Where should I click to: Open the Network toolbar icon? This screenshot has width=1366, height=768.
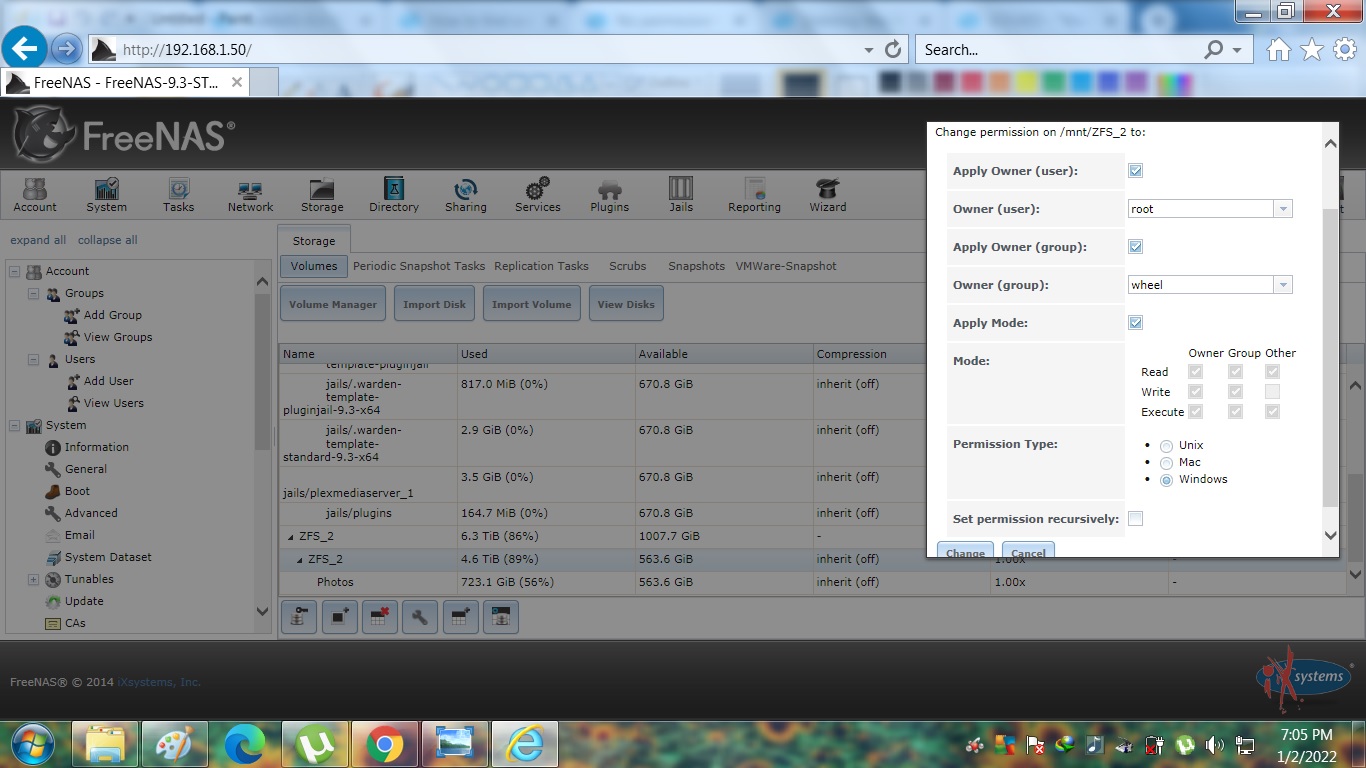[x=250, y=195]
